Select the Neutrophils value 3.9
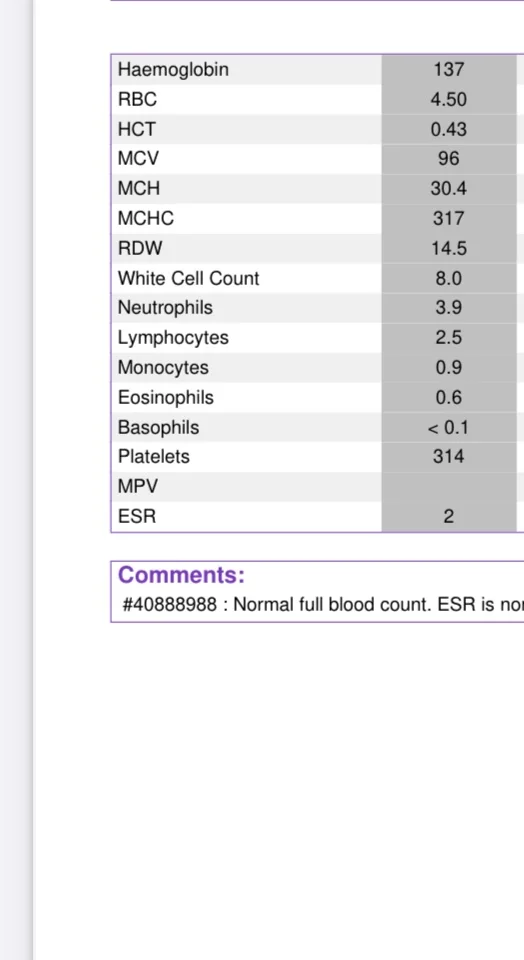Image resolution: width=524 pixels, height=960 pixels. pyautogui.click(x=448, y=307)
